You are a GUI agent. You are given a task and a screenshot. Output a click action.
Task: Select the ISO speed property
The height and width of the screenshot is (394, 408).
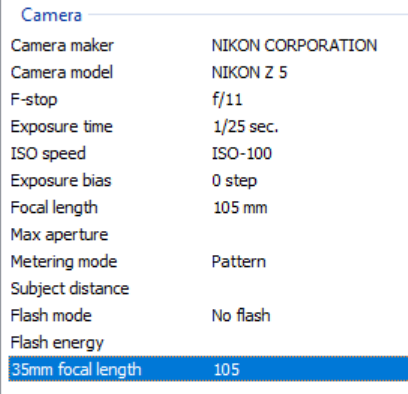[x=48, y=154]
